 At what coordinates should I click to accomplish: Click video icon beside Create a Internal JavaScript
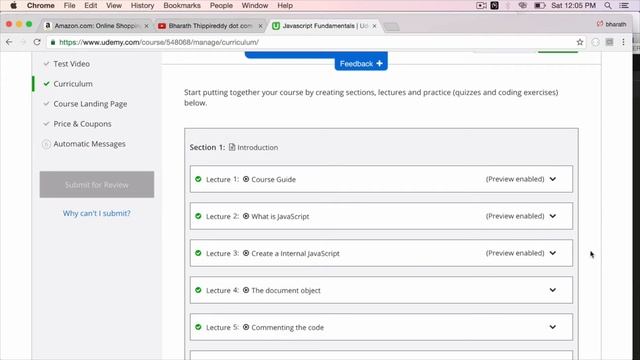[x=246, y=253]
